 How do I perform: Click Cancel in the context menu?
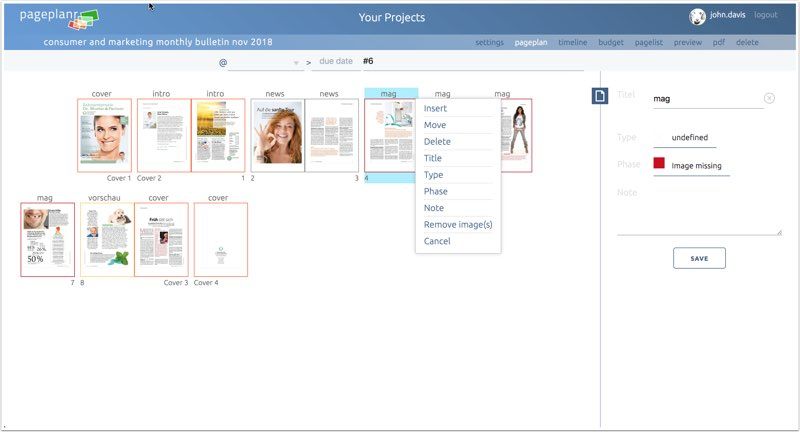[x=437, y=241]
